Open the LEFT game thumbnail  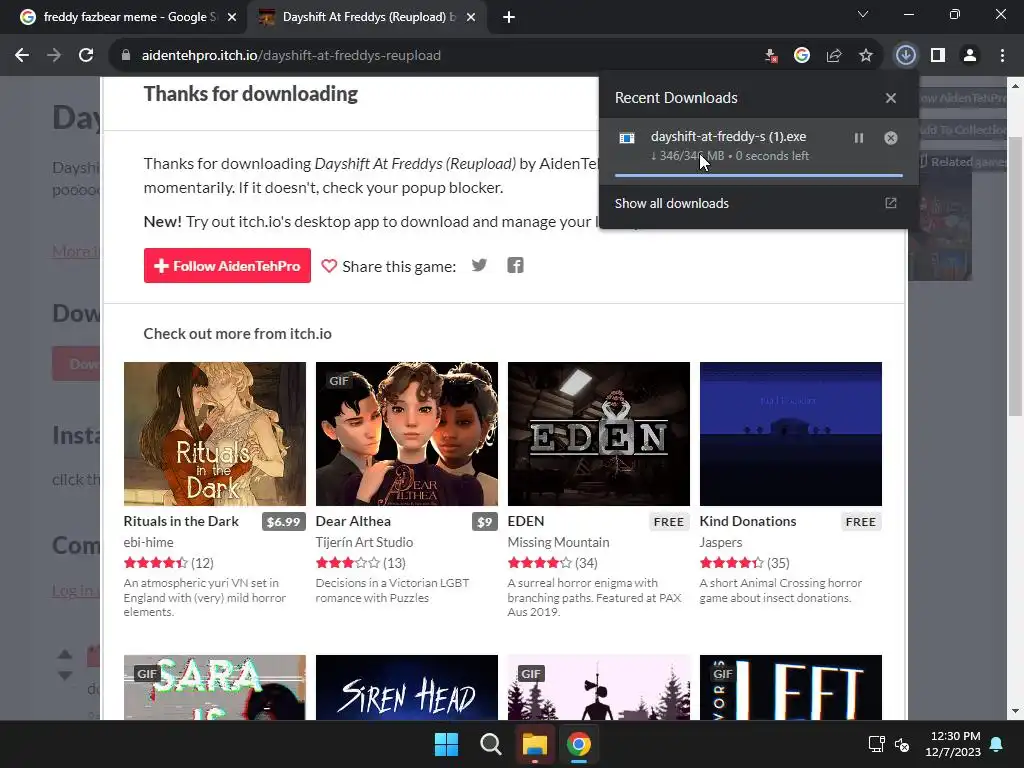point(791,688)
